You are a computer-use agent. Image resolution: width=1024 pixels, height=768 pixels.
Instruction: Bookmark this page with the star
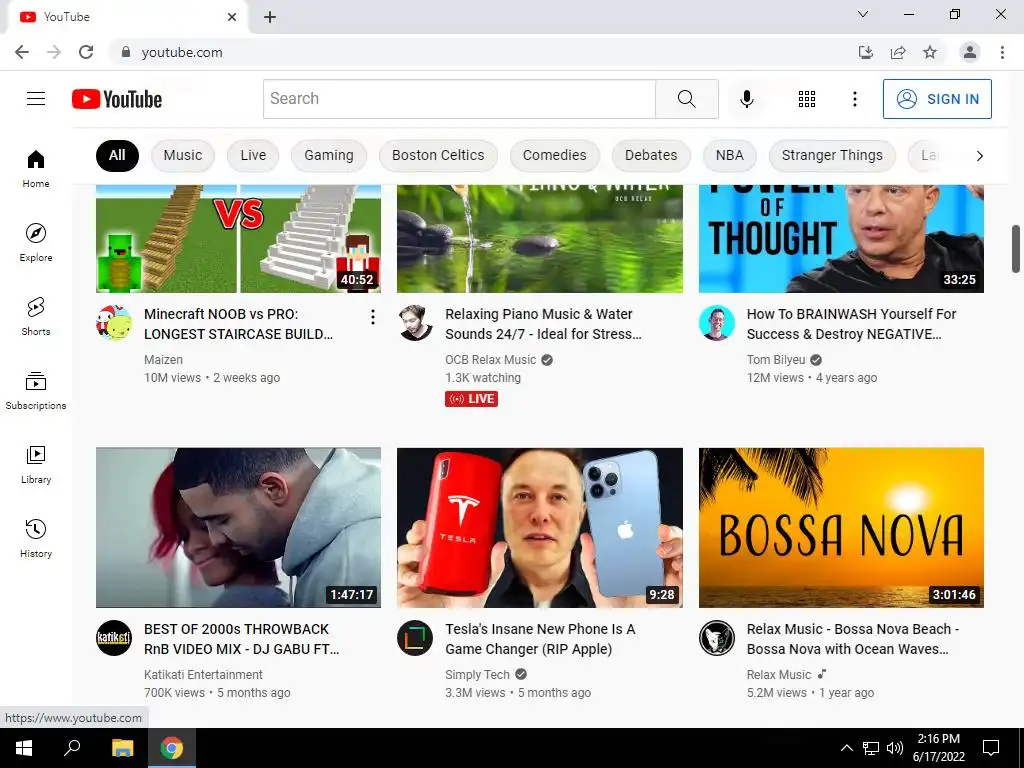(930, 52)
